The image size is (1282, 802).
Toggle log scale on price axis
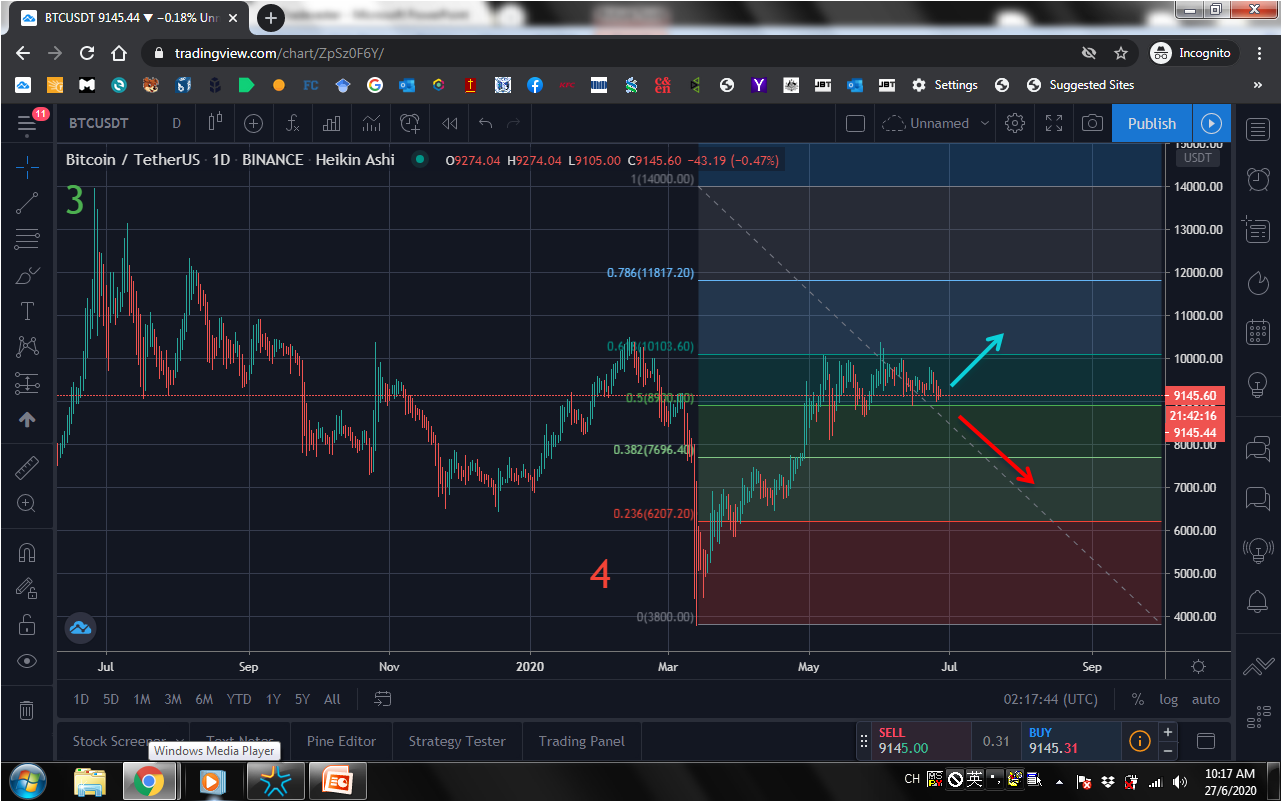coord(1168,699)
